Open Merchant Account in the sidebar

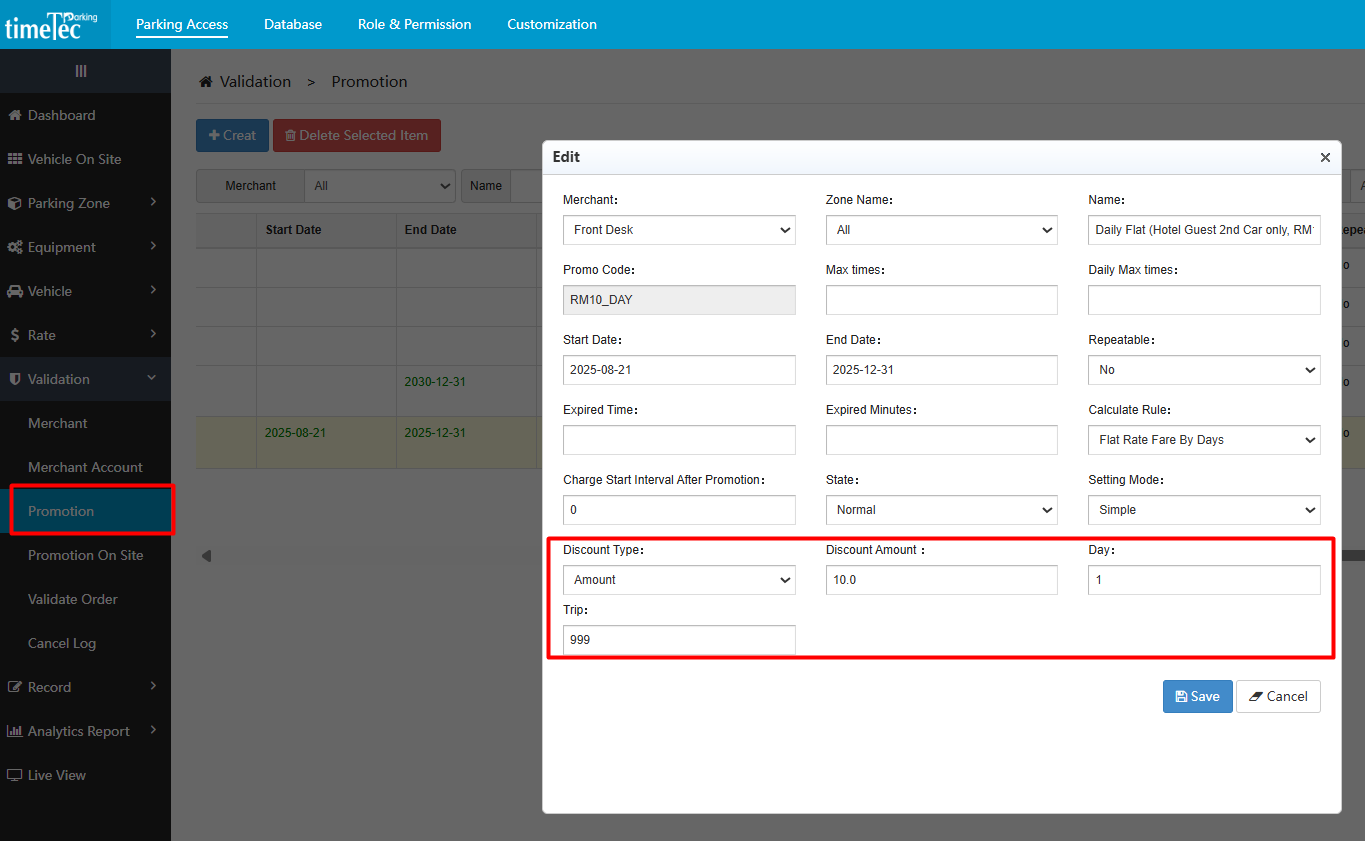pyautogui.click(x=85, y=467)
